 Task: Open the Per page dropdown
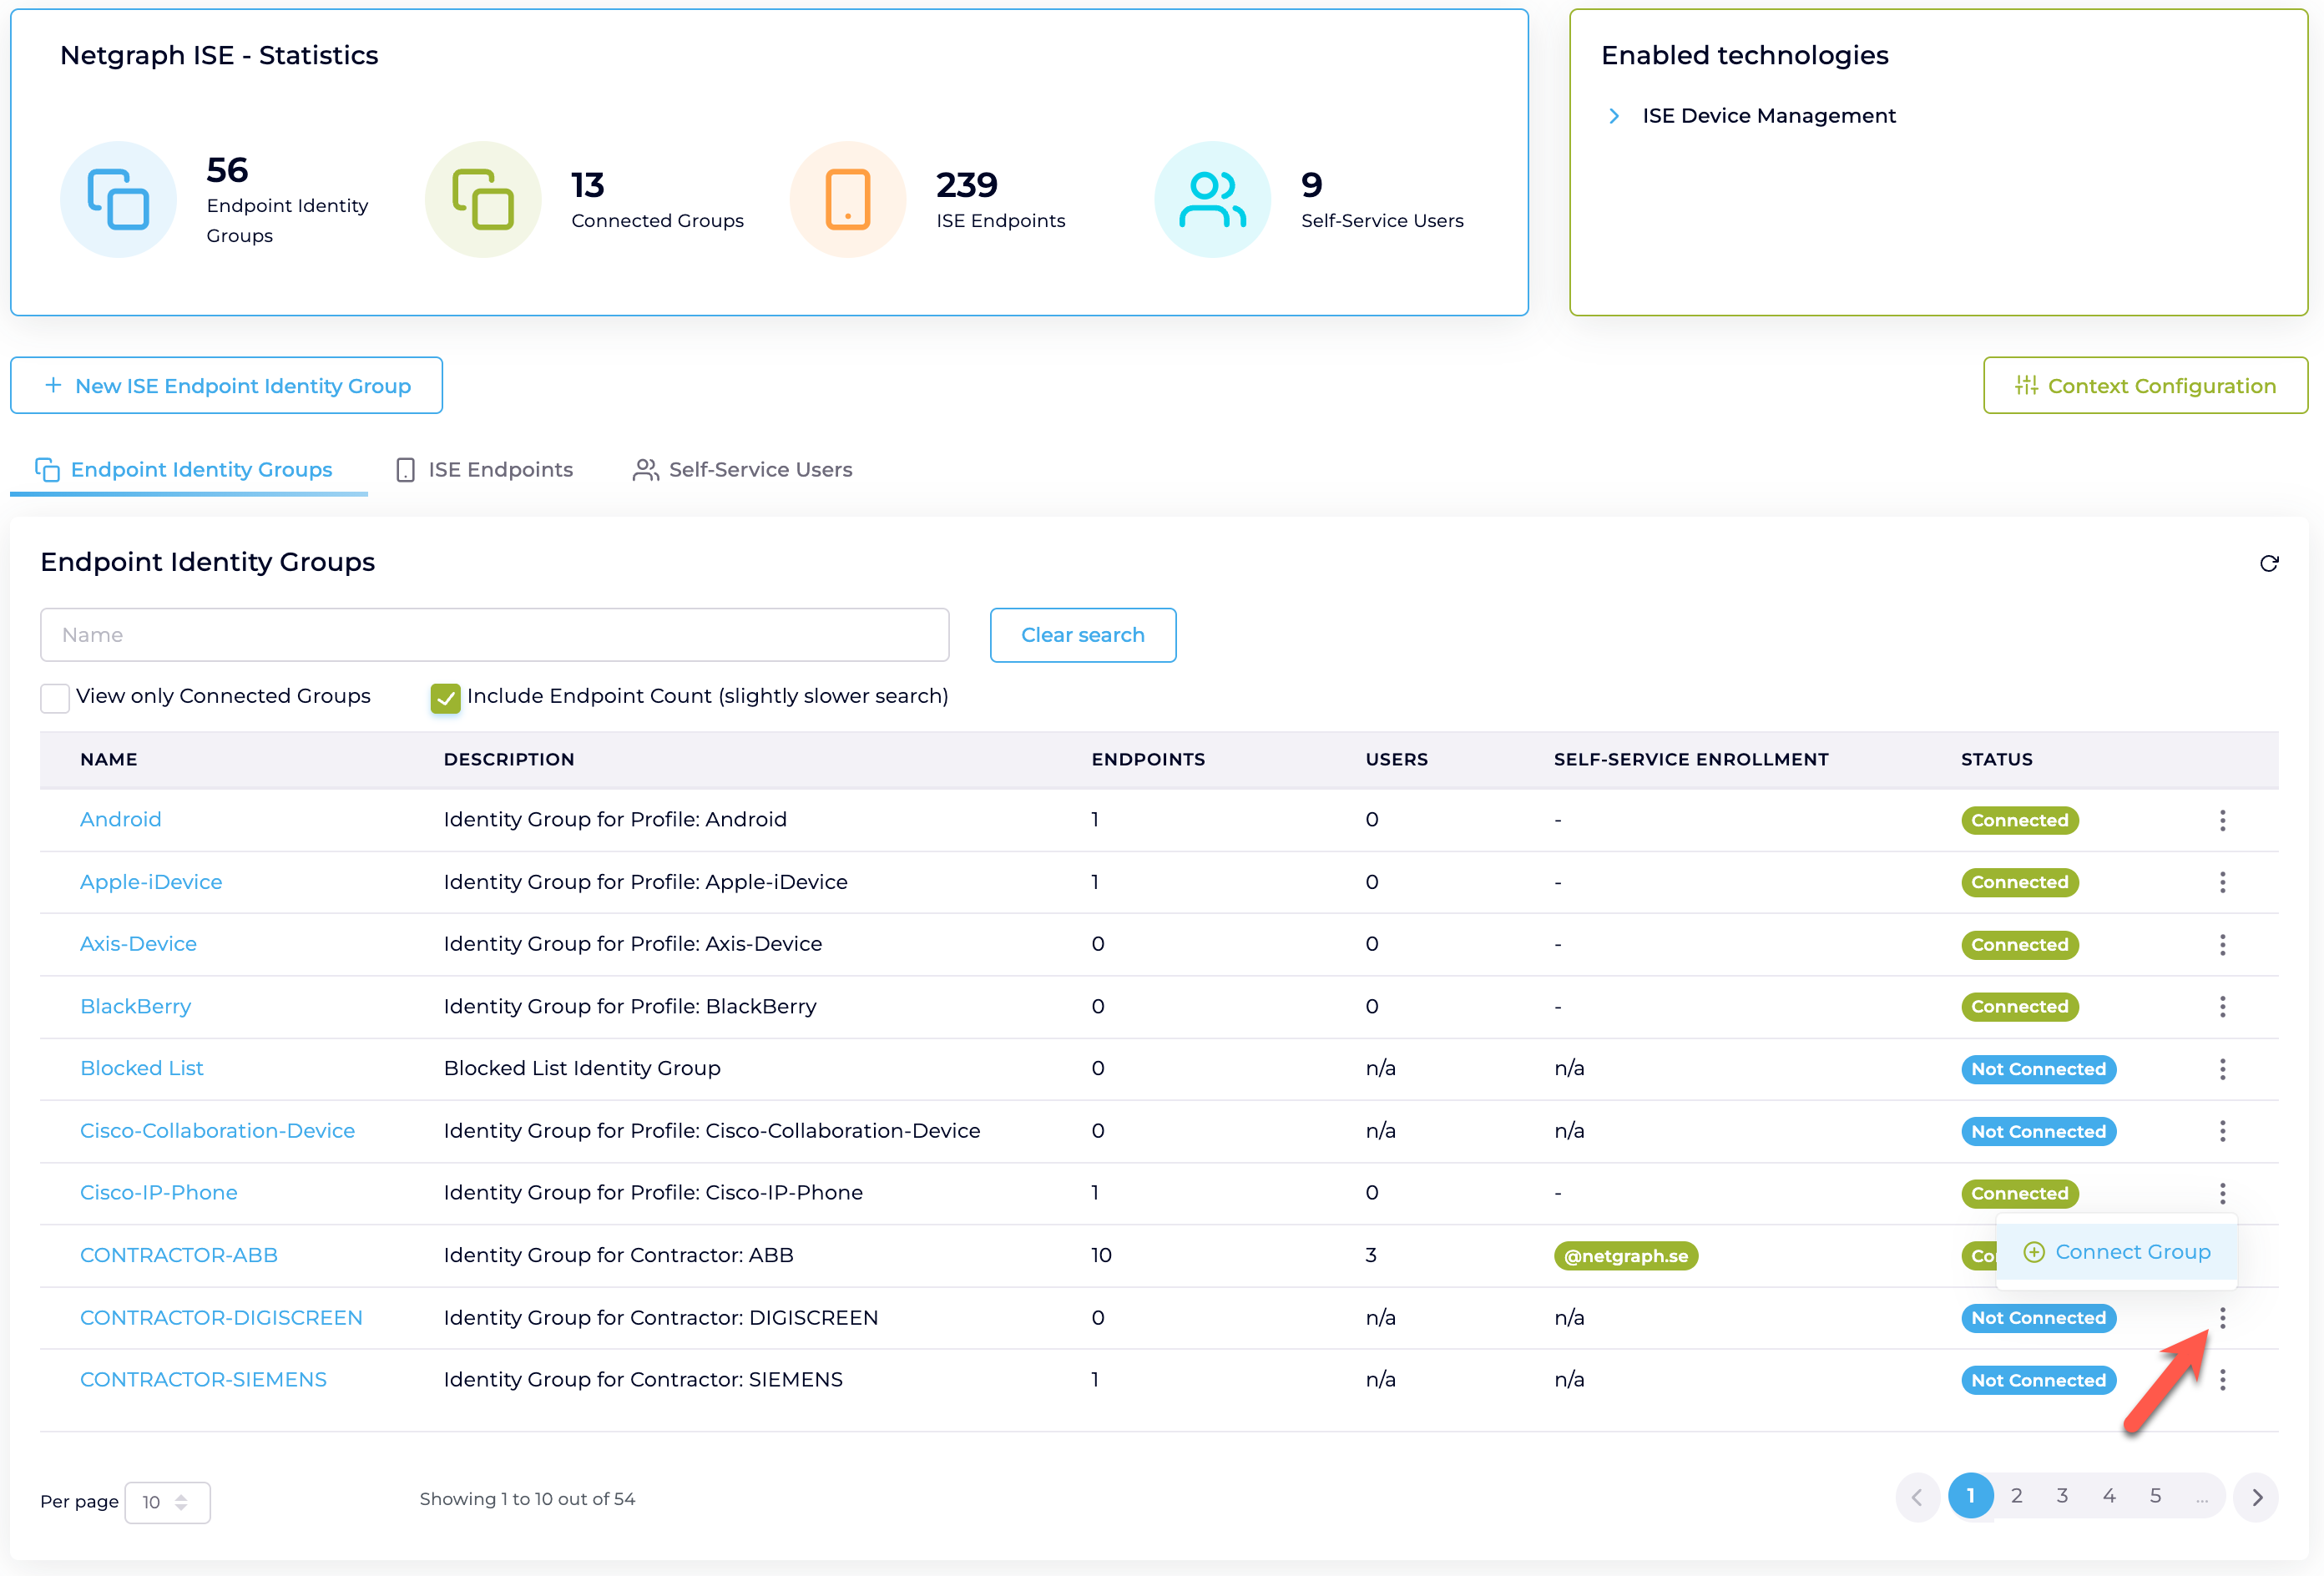(167, 1502)
